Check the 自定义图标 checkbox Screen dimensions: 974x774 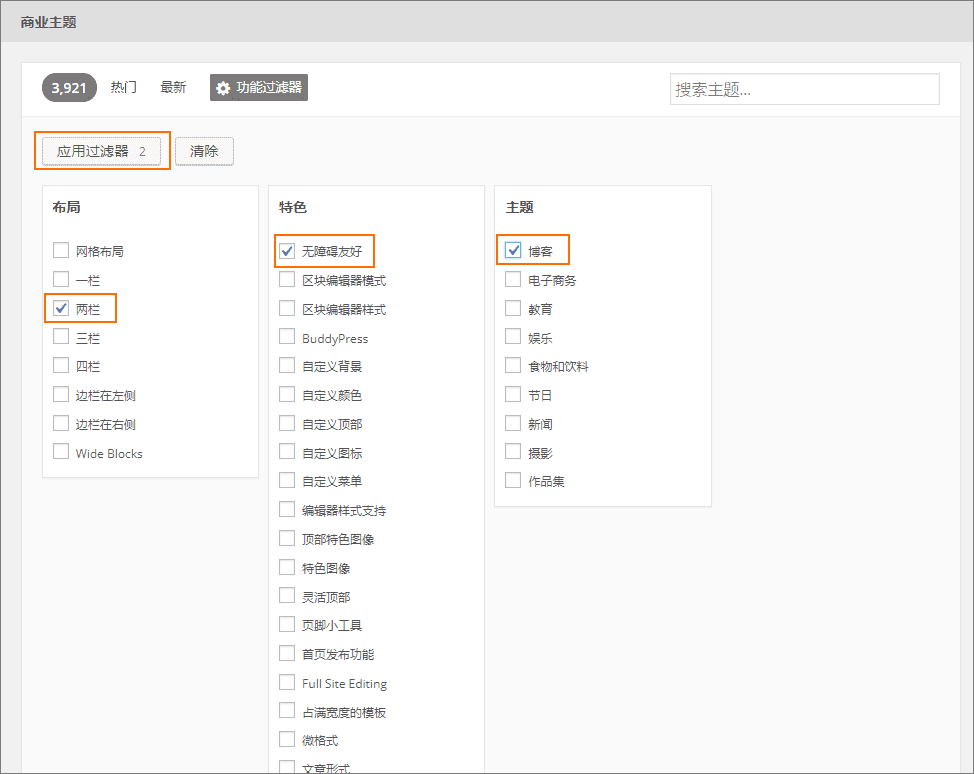[x=287, y=452]
